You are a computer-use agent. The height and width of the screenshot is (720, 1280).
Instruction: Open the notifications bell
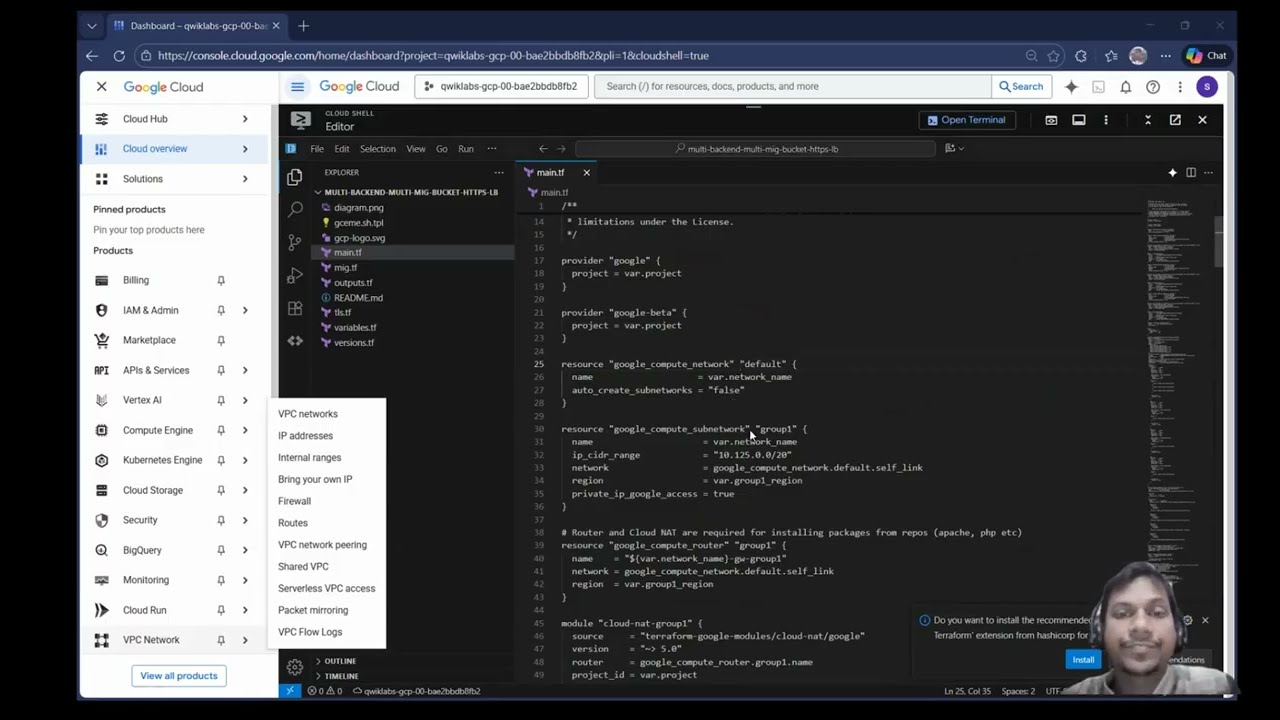coord(1125,87)
